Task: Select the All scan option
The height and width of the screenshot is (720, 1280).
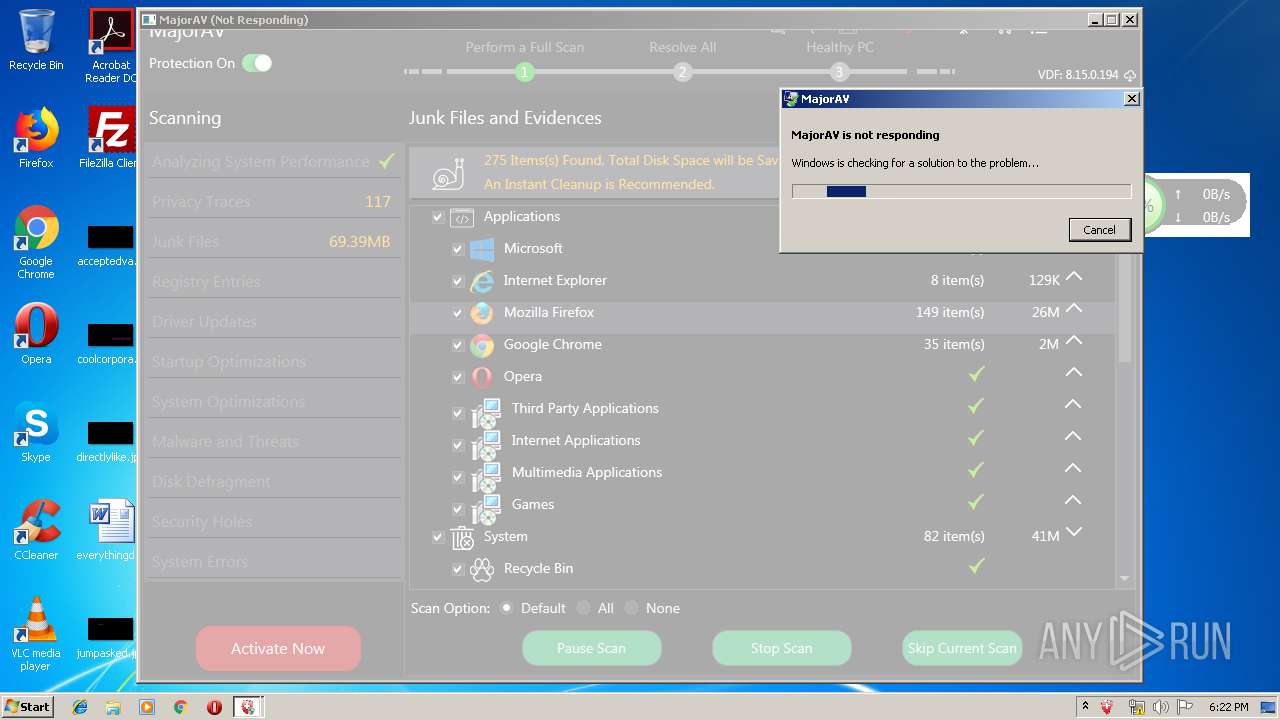Action: point(583,608)
